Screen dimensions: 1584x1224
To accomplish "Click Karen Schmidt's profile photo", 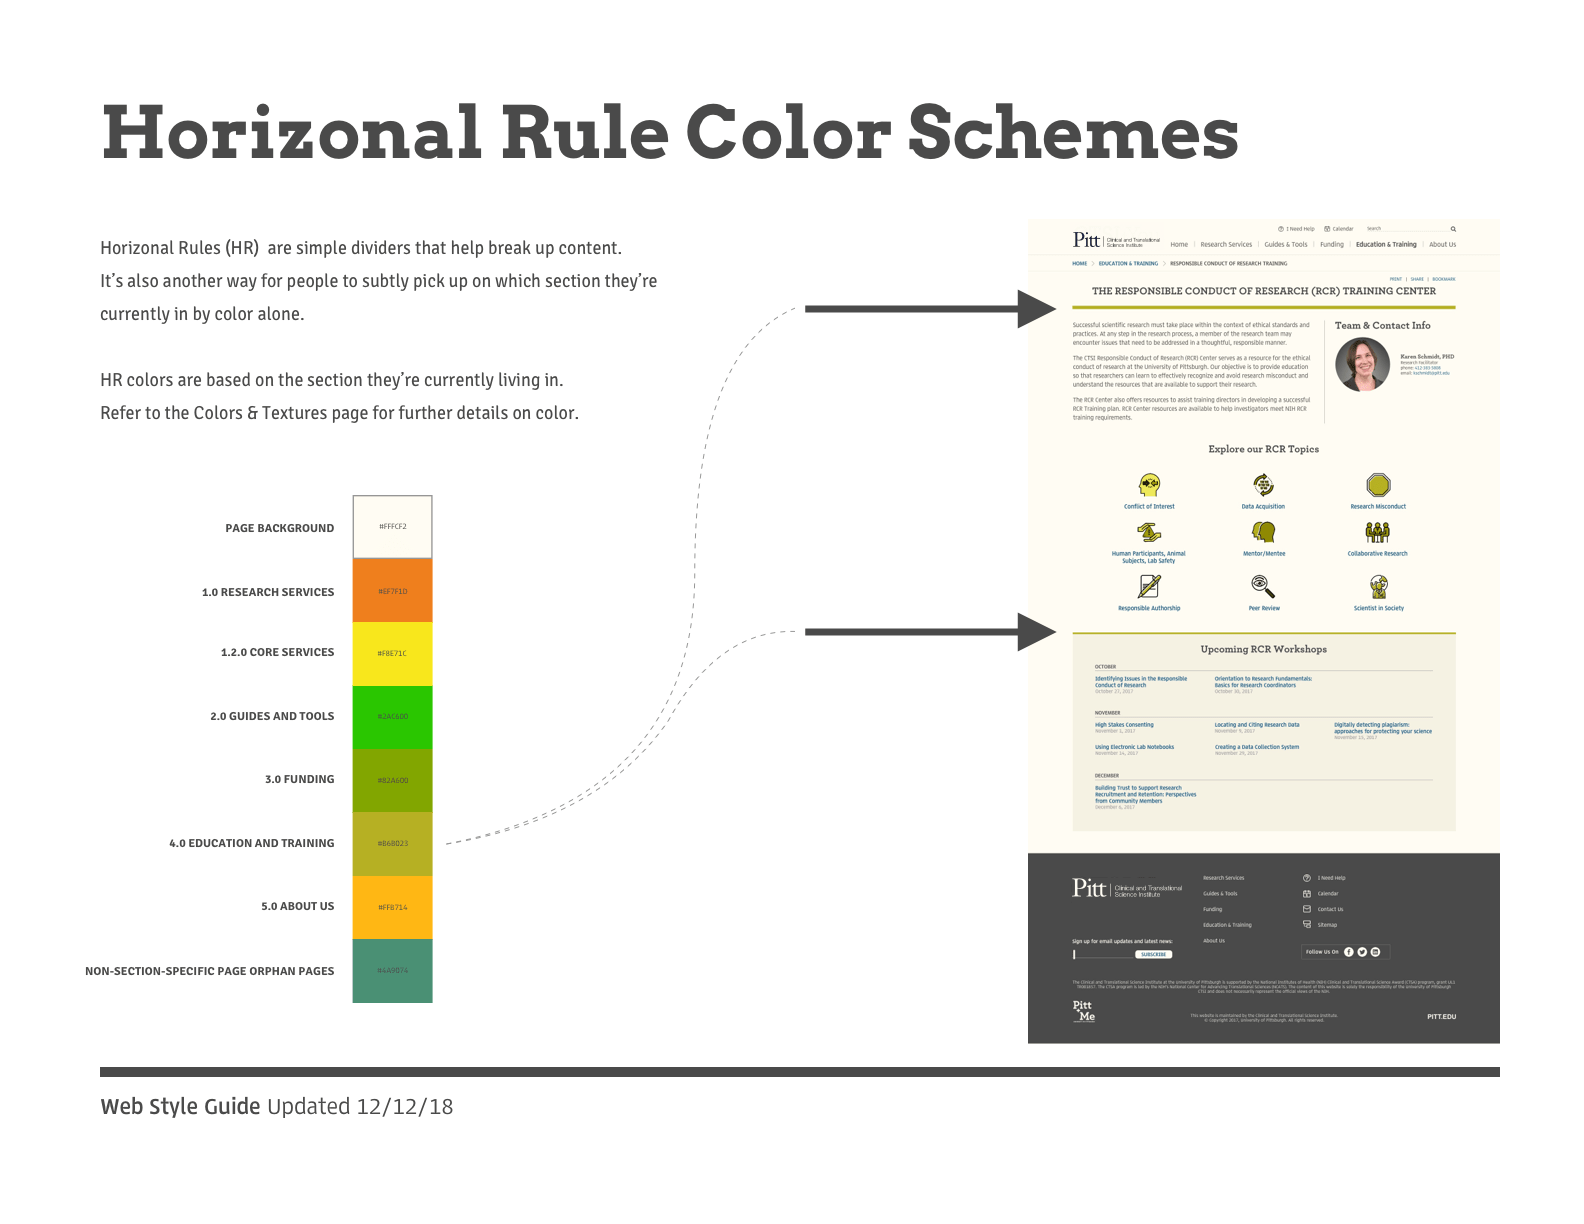I will (x=1362, y=364).
